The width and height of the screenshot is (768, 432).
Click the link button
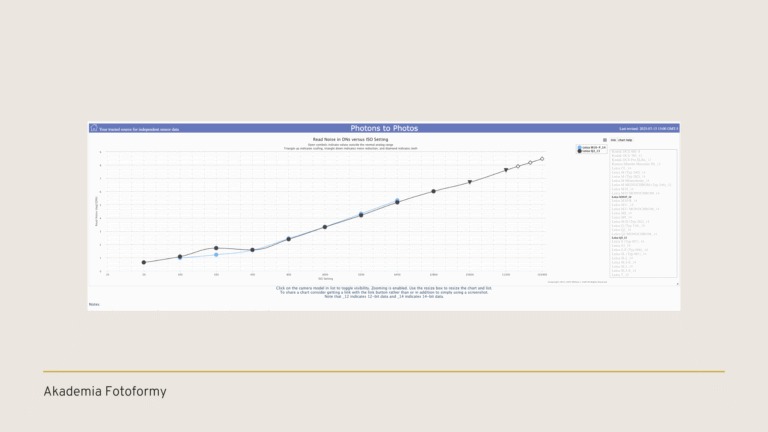click(612, 139)
